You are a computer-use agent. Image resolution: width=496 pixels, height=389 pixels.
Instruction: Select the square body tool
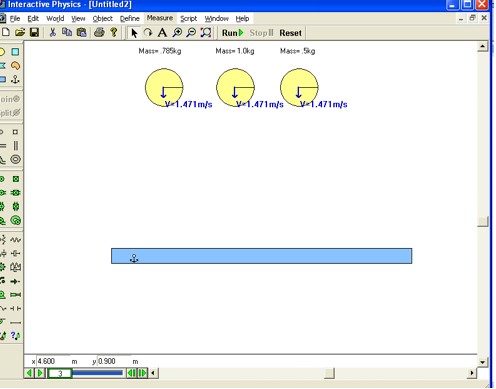(15, 52)
